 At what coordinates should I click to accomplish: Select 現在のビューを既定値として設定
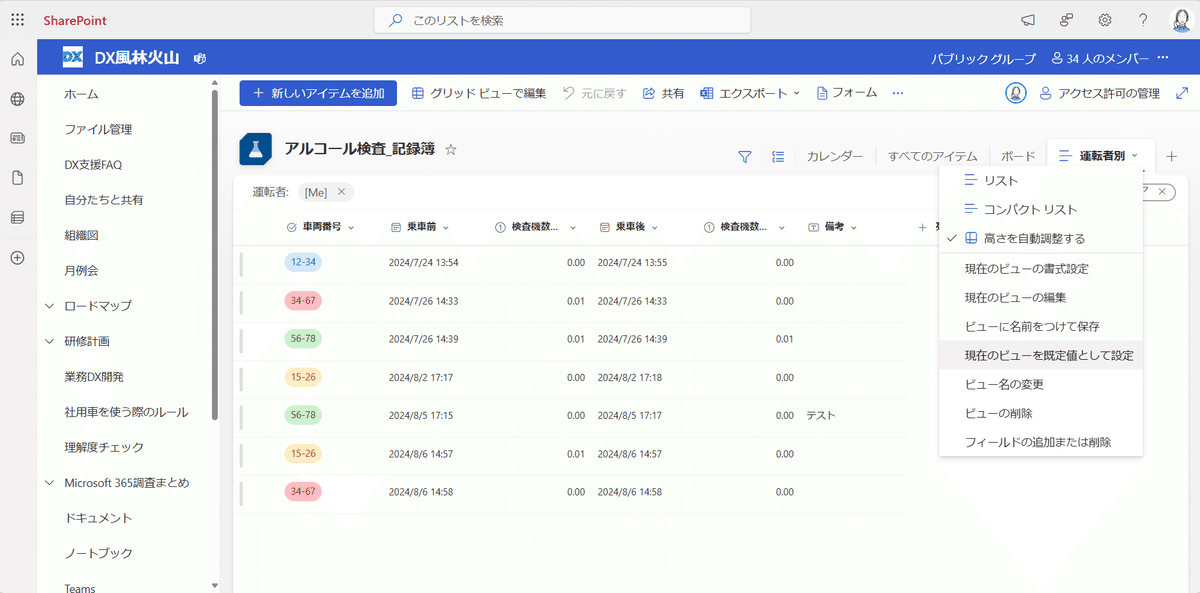(1040, 356)
